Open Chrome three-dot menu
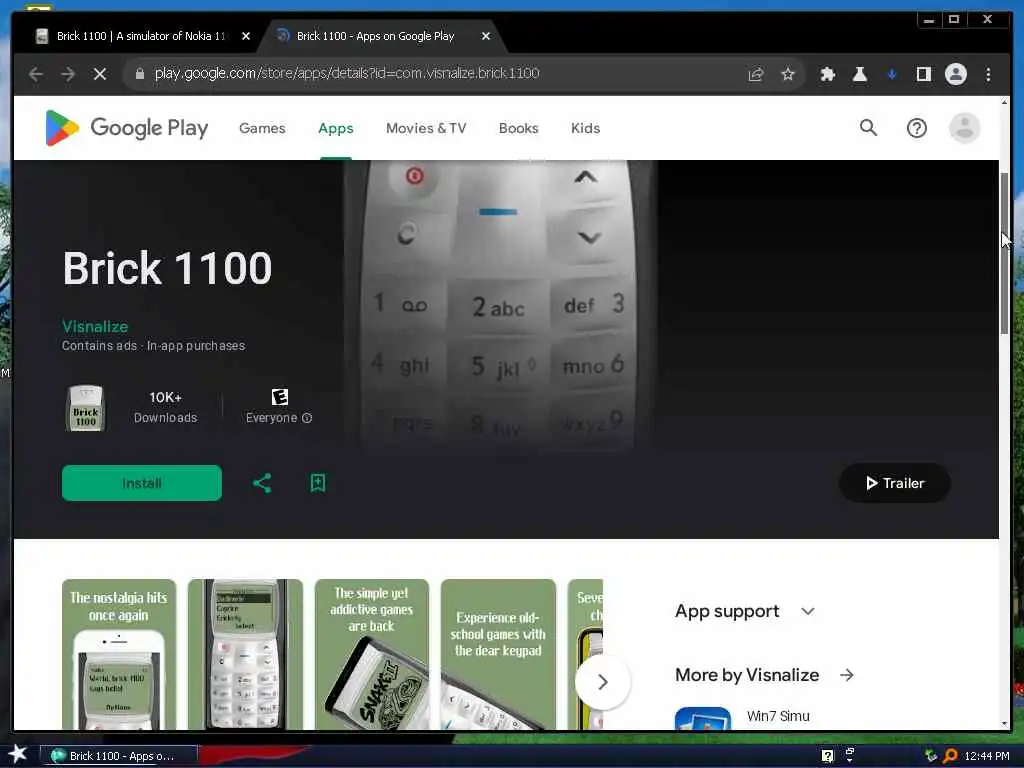This screenshot has height=768, width=1024. coord(988,74)
